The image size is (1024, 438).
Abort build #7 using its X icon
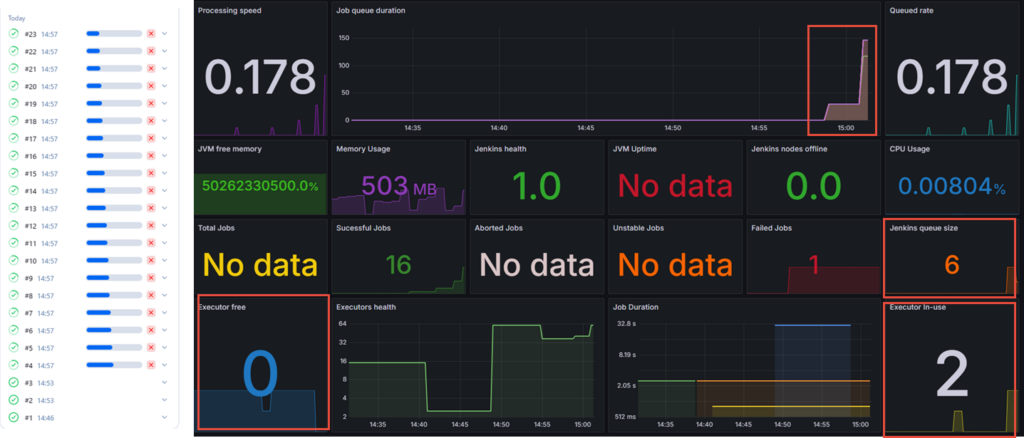[x=151, y=313]
